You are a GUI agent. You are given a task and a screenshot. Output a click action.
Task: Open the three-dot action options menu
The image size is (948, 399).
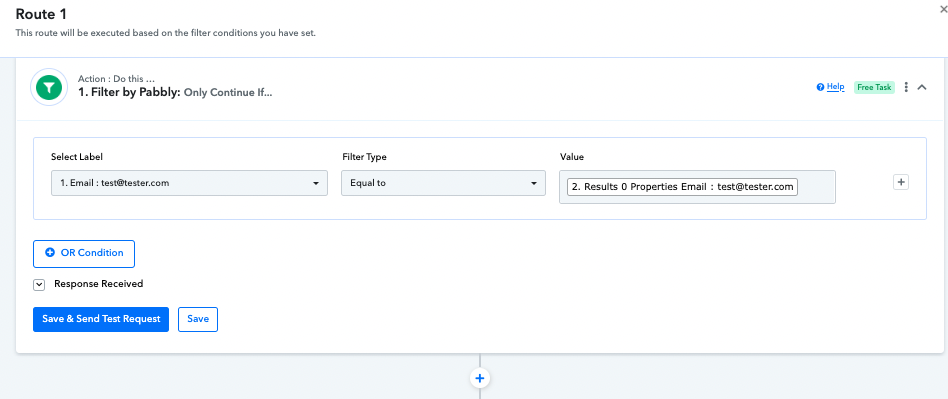[906, 87]
